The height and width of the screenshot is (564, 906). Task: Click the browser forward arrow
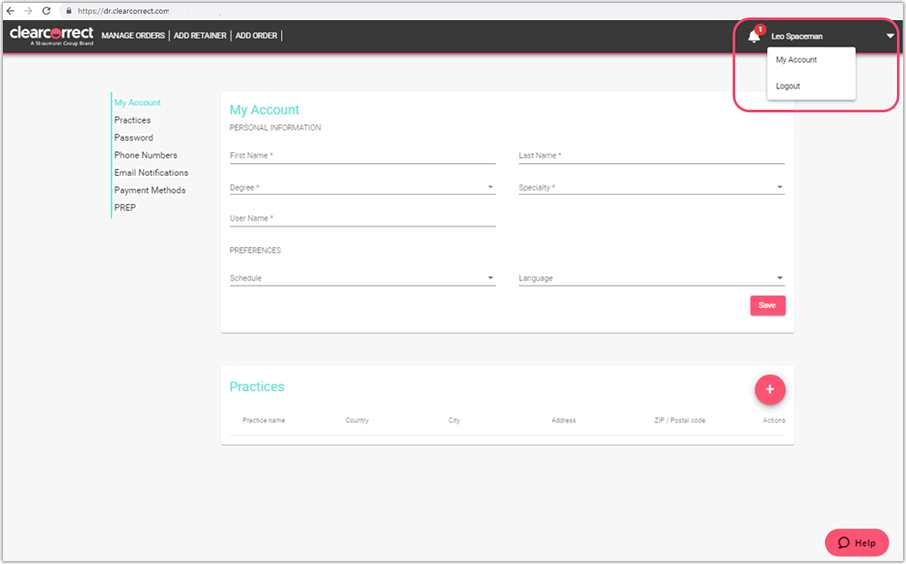(28, 10)
